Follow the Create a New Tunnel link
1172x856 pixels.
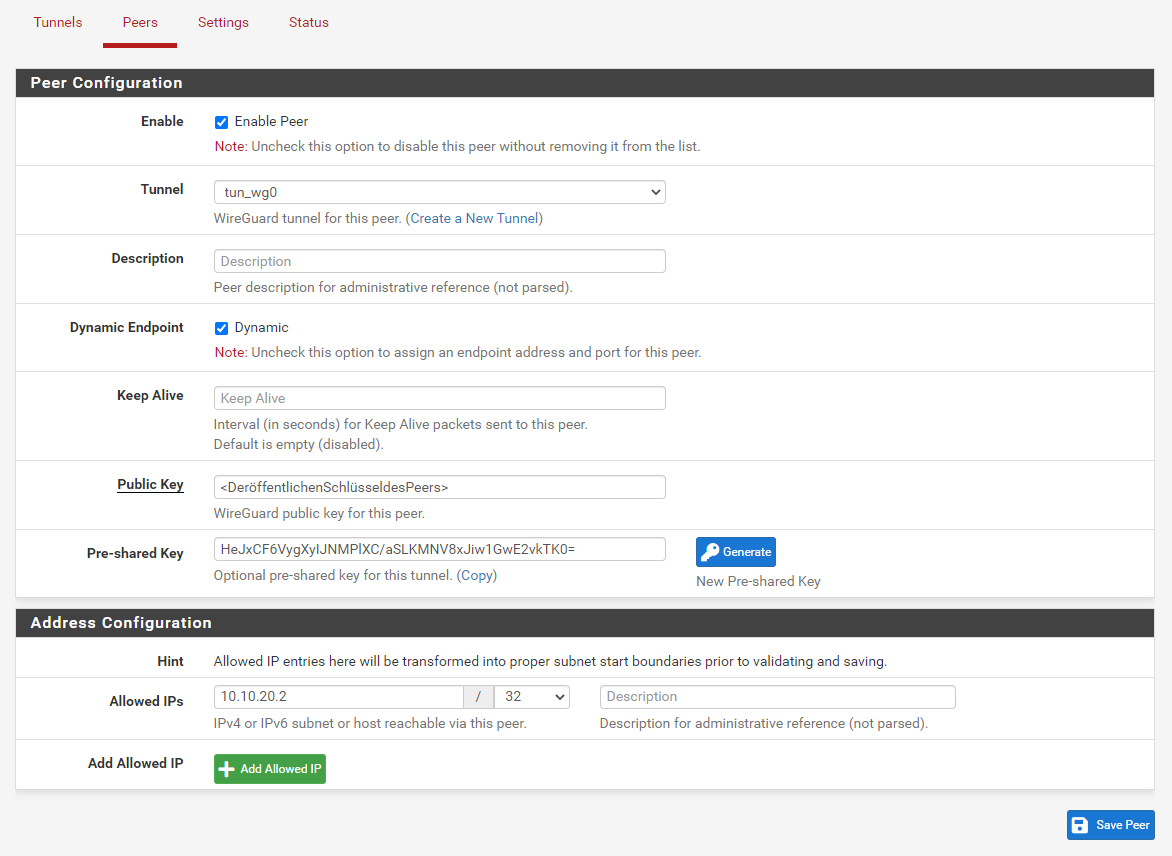tap(474, 218)
